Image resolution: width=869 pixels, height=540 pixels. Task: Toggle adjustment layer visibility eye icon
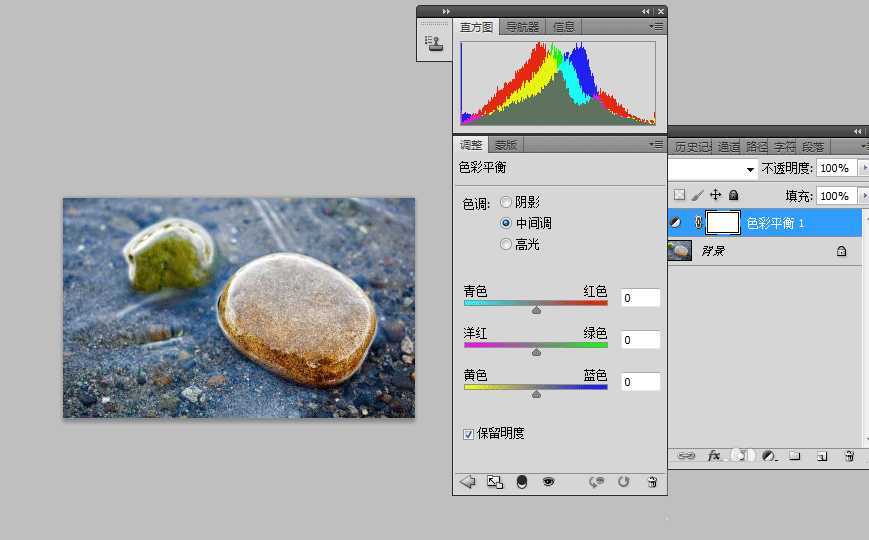coord(548,482)
